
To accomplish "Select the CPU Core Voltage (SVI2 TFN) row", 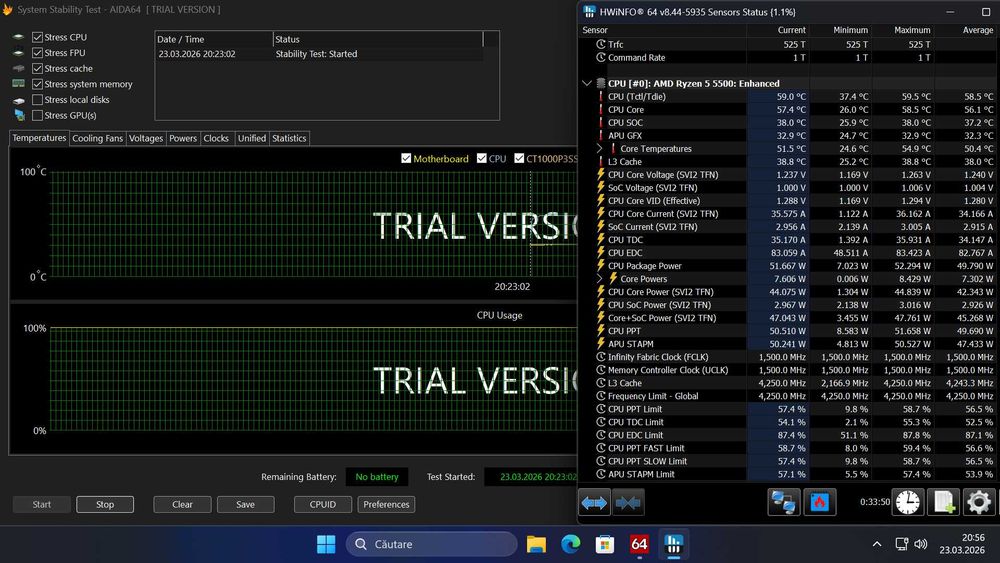I will pos(789,175).
